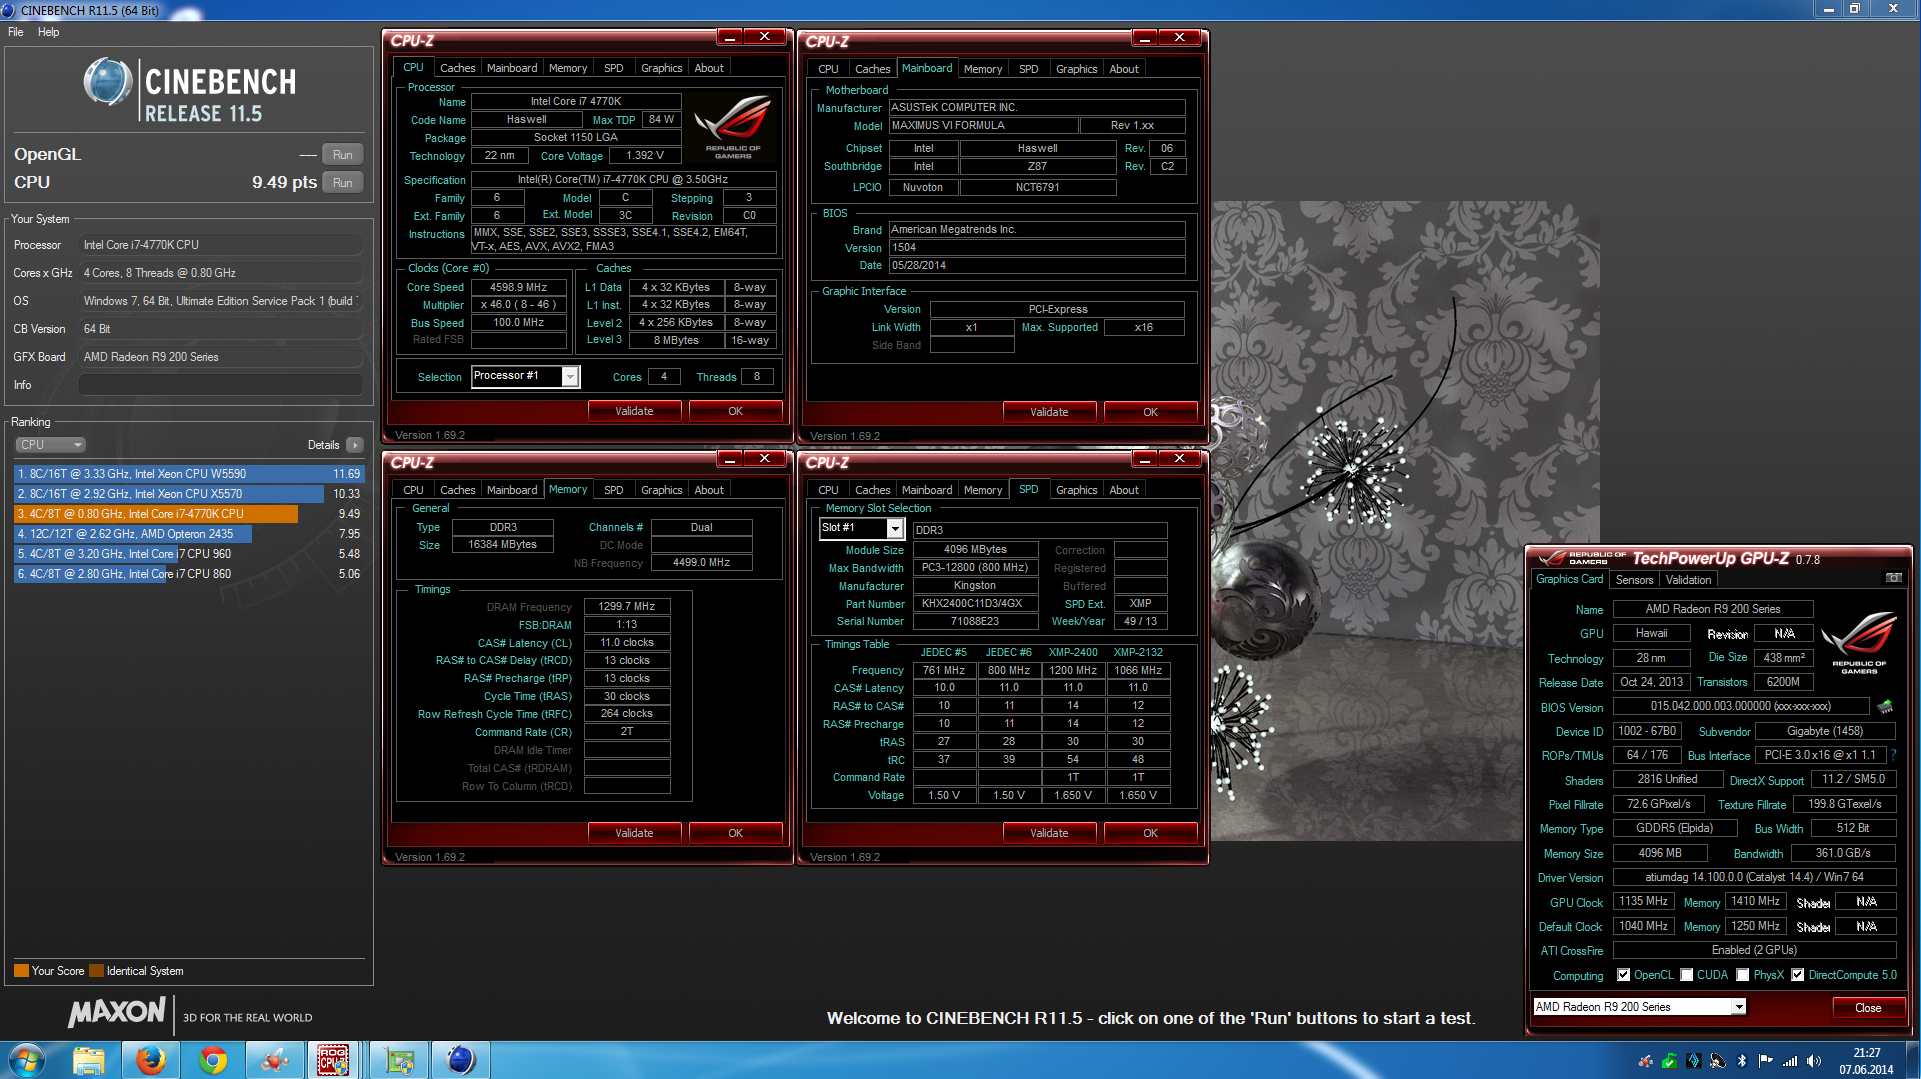Click BIOS Version field in GPU-Z
Screen dimensions: 1921x1079
[1740, 707]
